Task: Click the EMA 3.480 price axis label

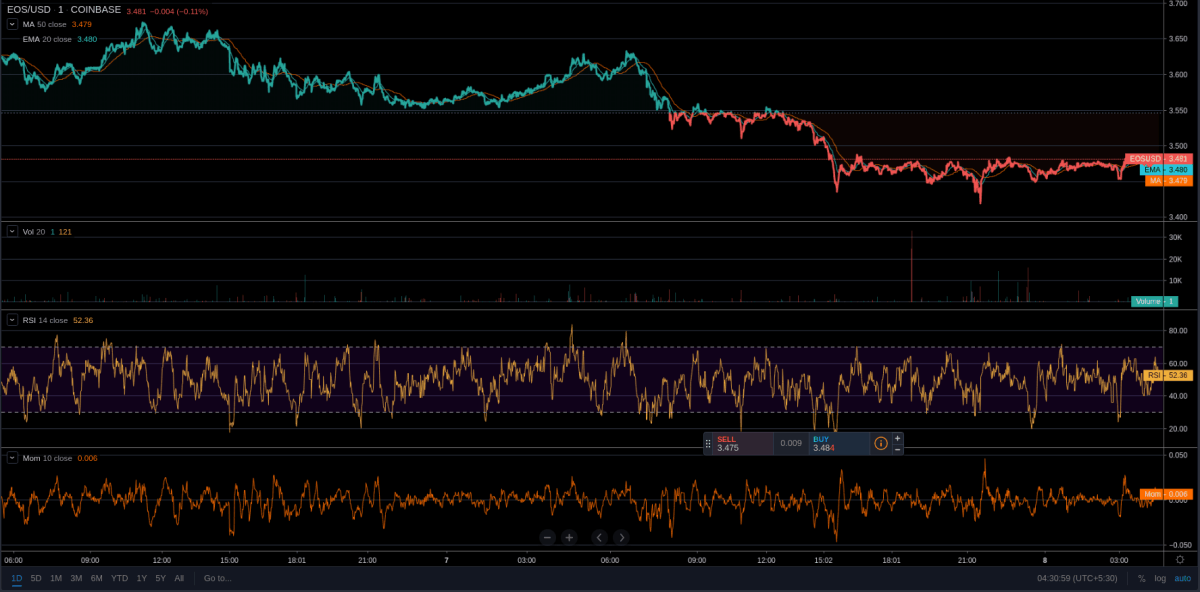Action: [1166, 170]
